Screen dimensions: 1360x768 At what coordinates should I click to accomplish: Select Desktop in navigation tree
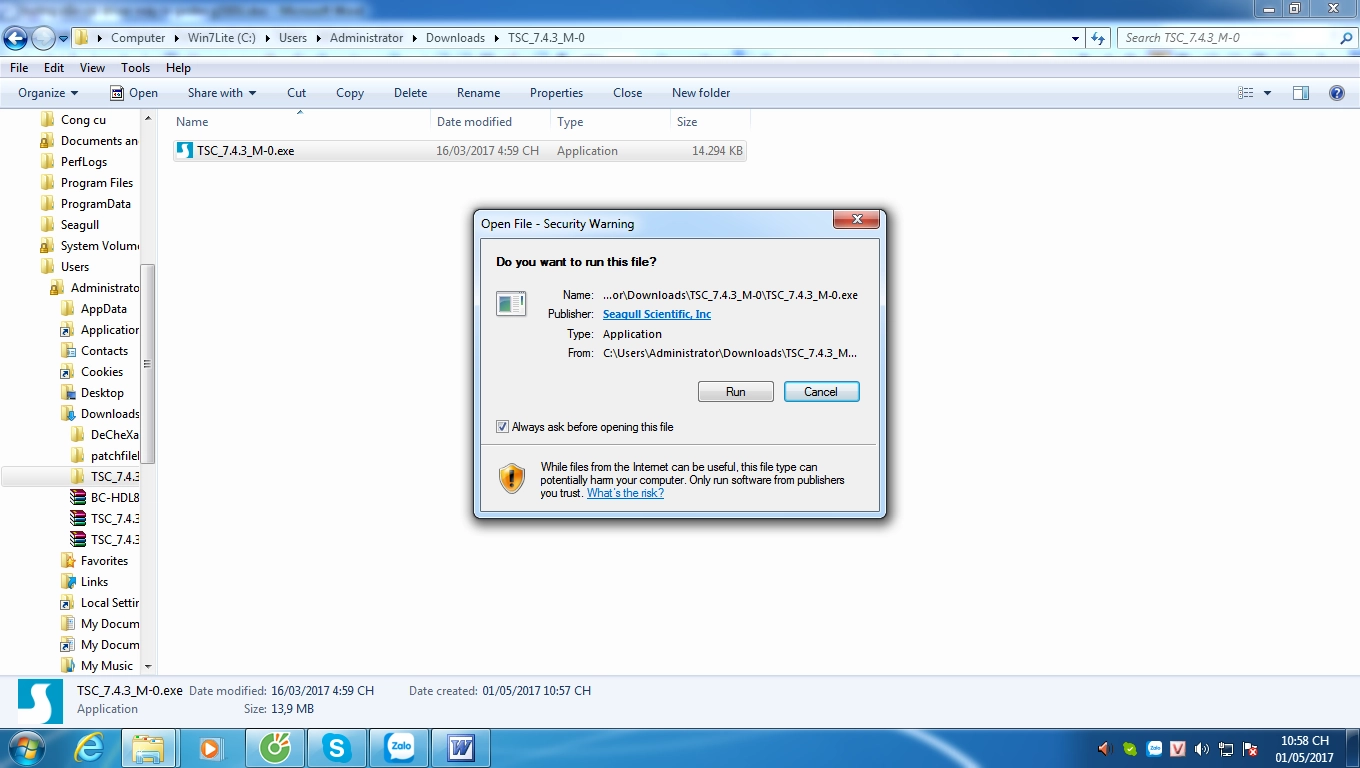(102, 393)
